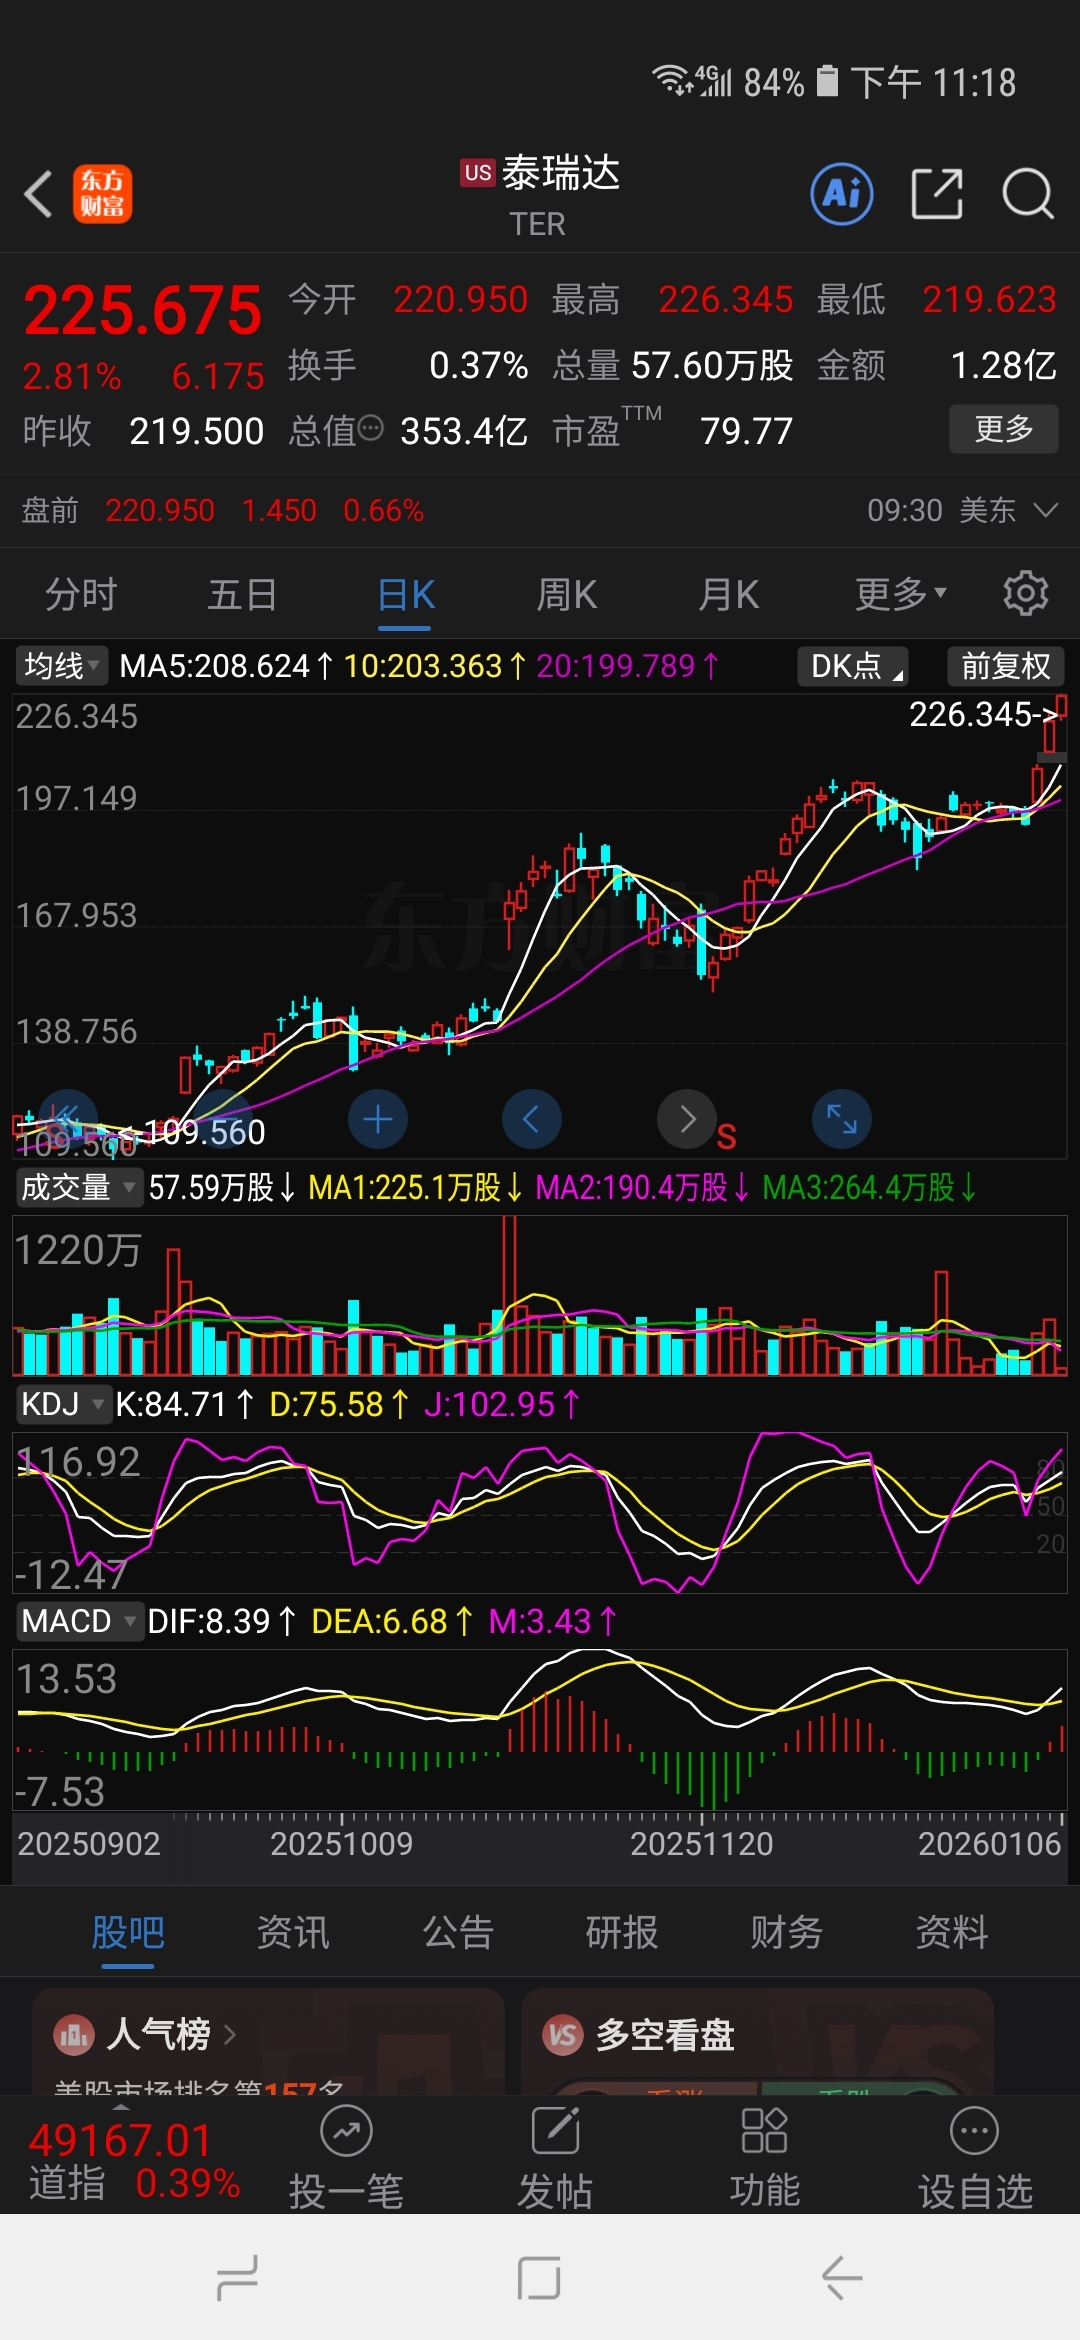
Task: Move chart left with arrow button
Action: 531,1119
